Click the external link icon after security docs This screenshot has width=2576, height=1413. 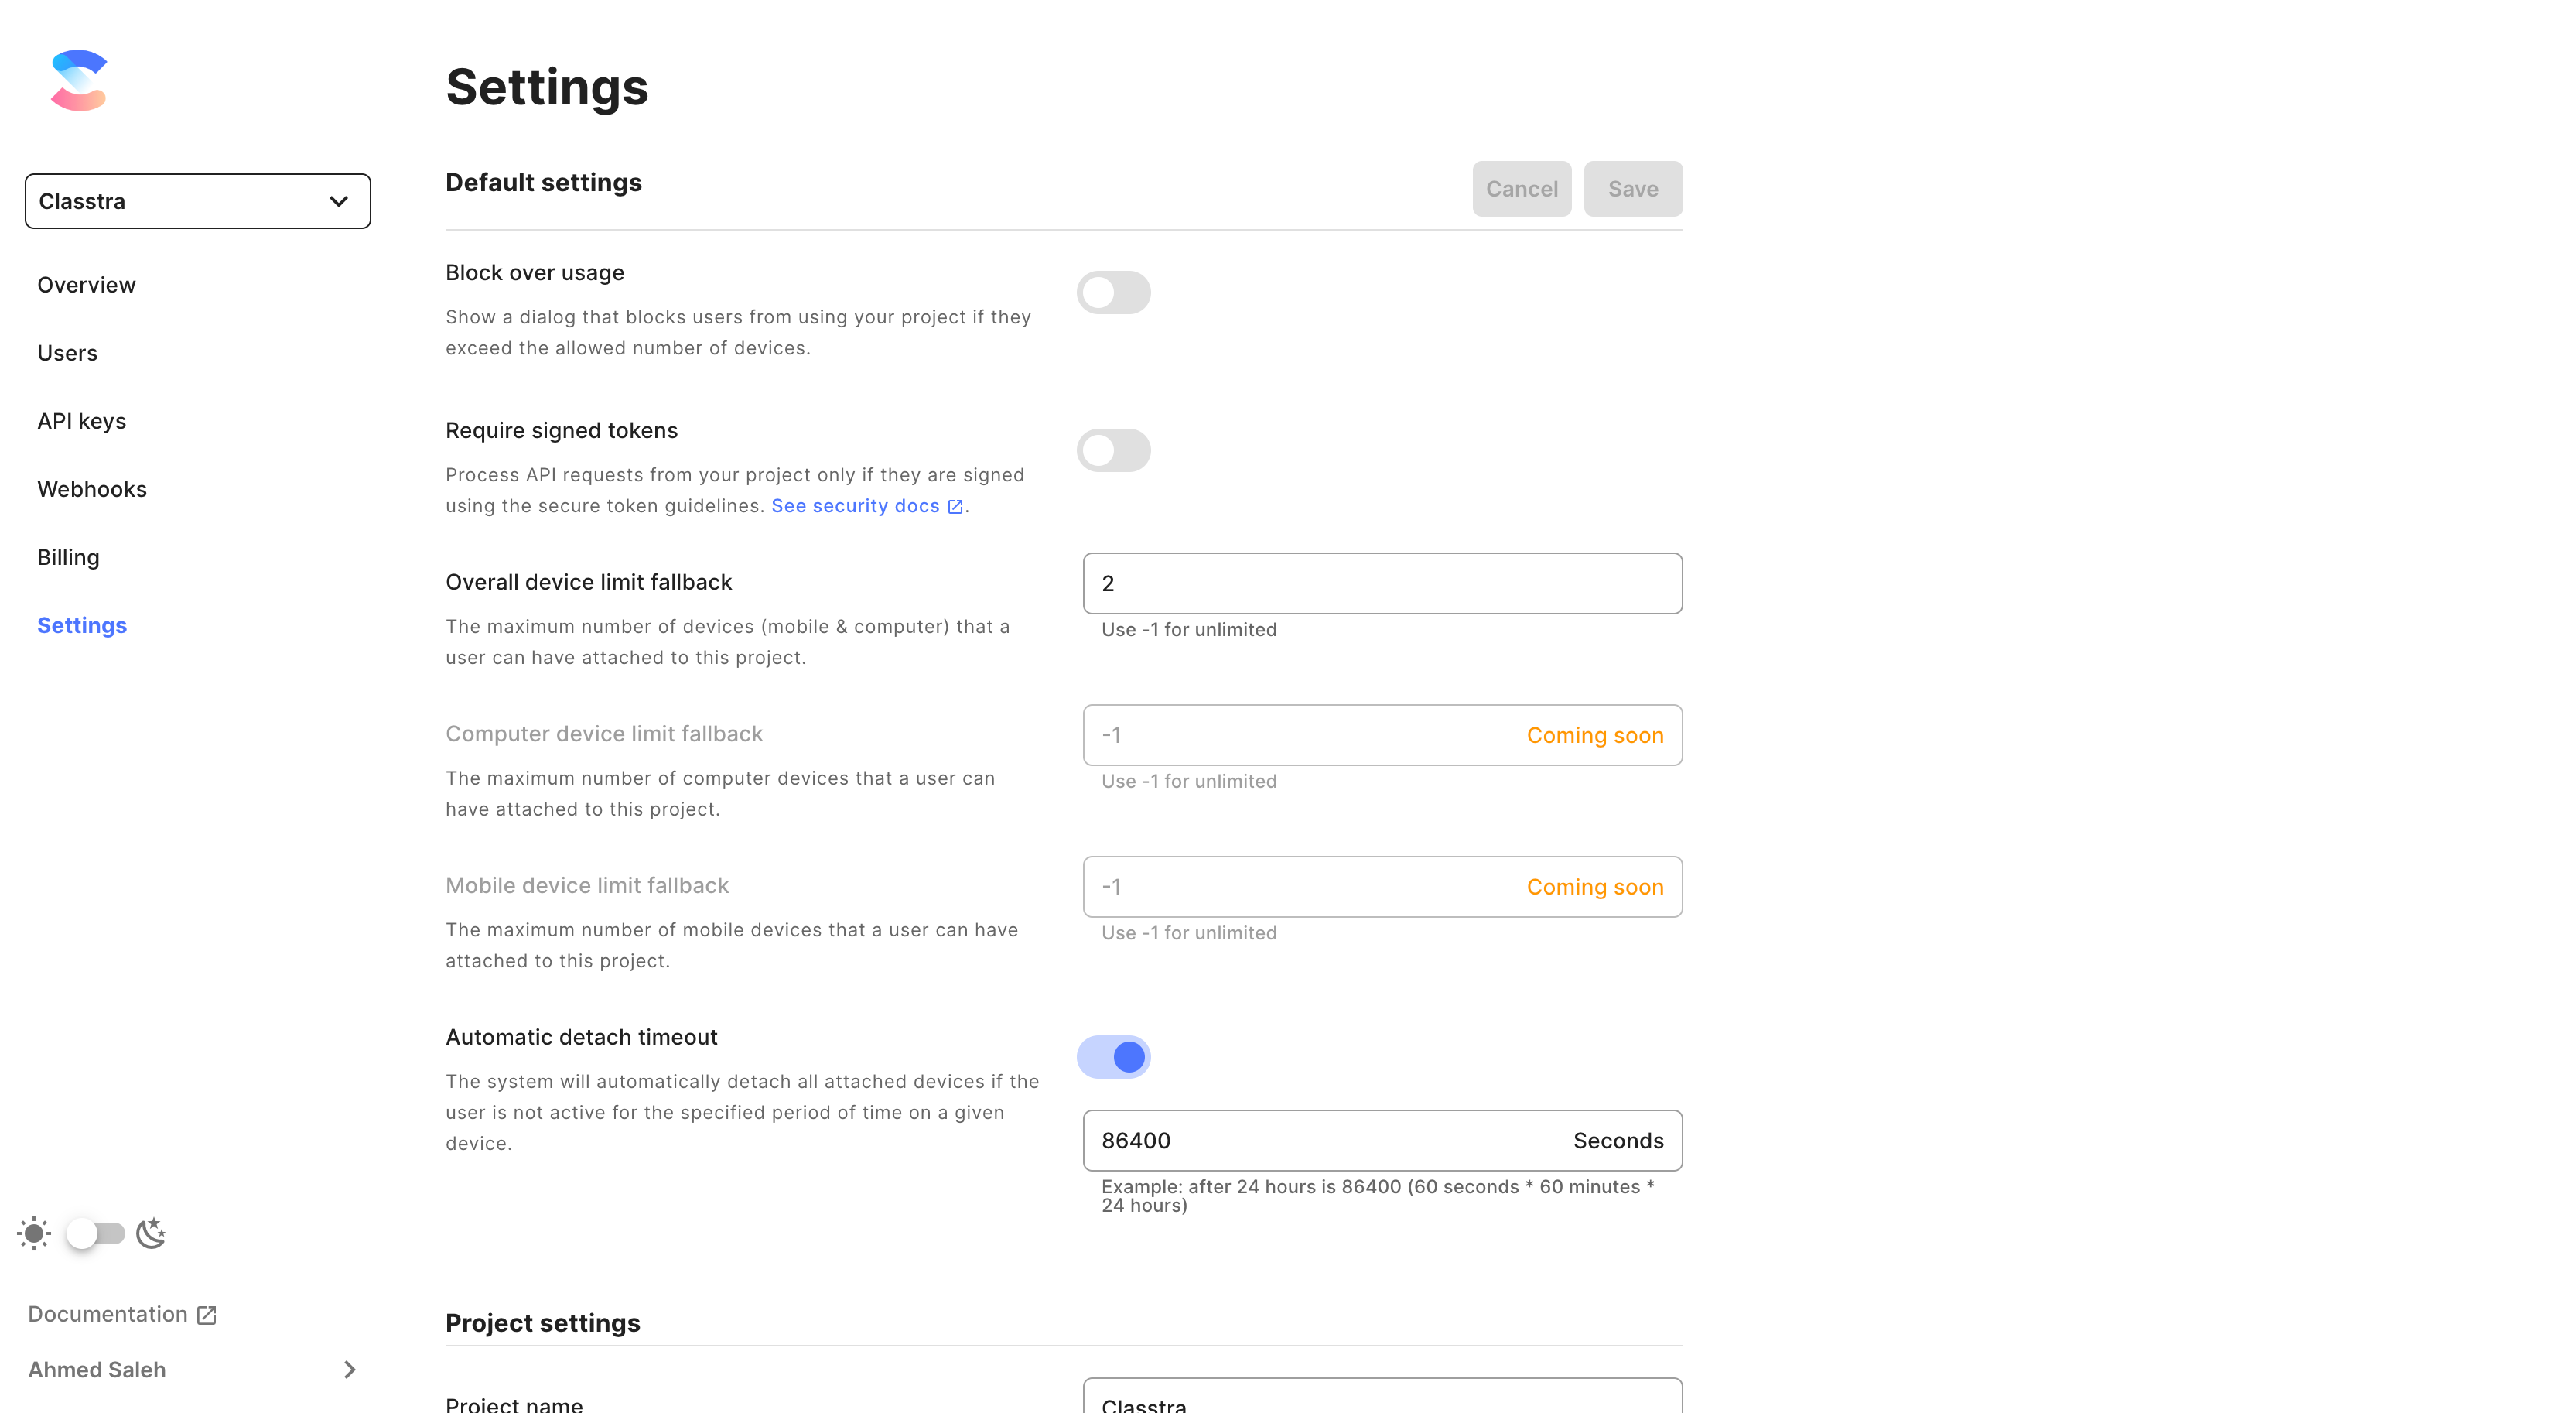click(956, 506)
